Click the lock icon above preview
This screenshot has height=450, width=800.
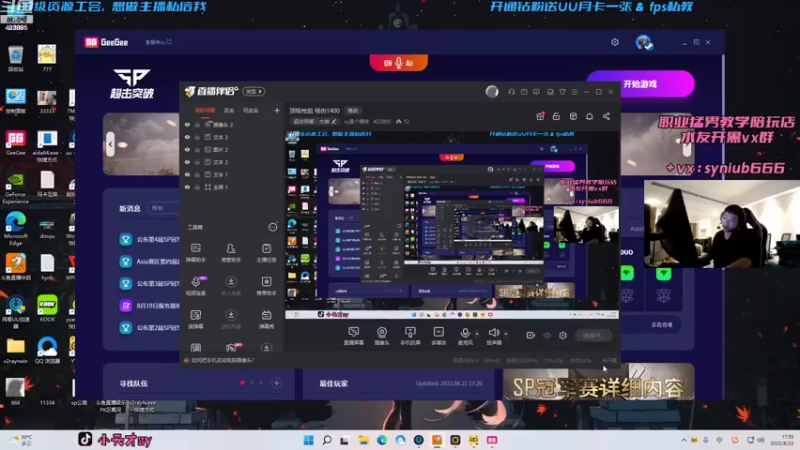[556, 116]
